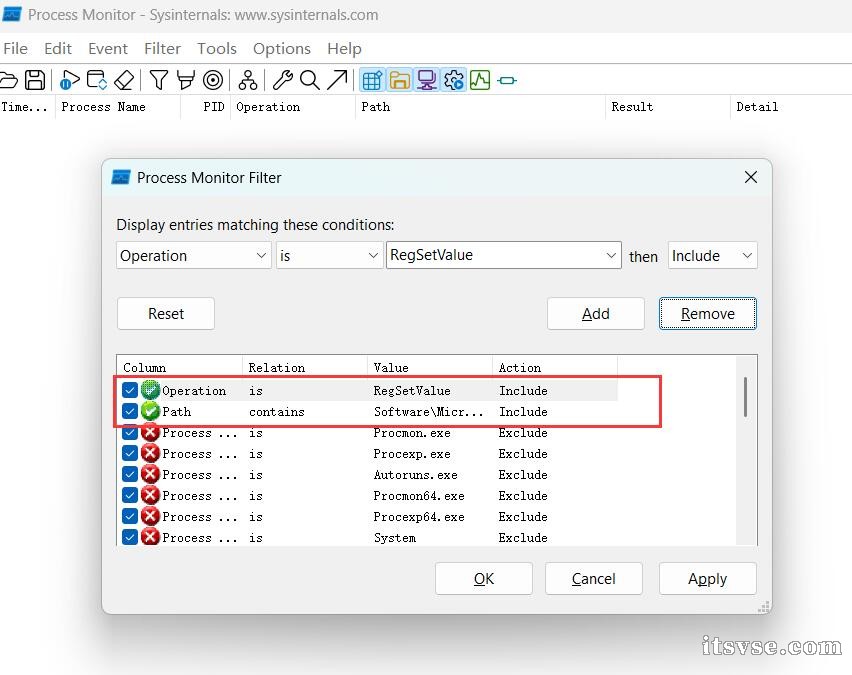Click the filter list vertical scrollbar thumb

pos(745,397)
